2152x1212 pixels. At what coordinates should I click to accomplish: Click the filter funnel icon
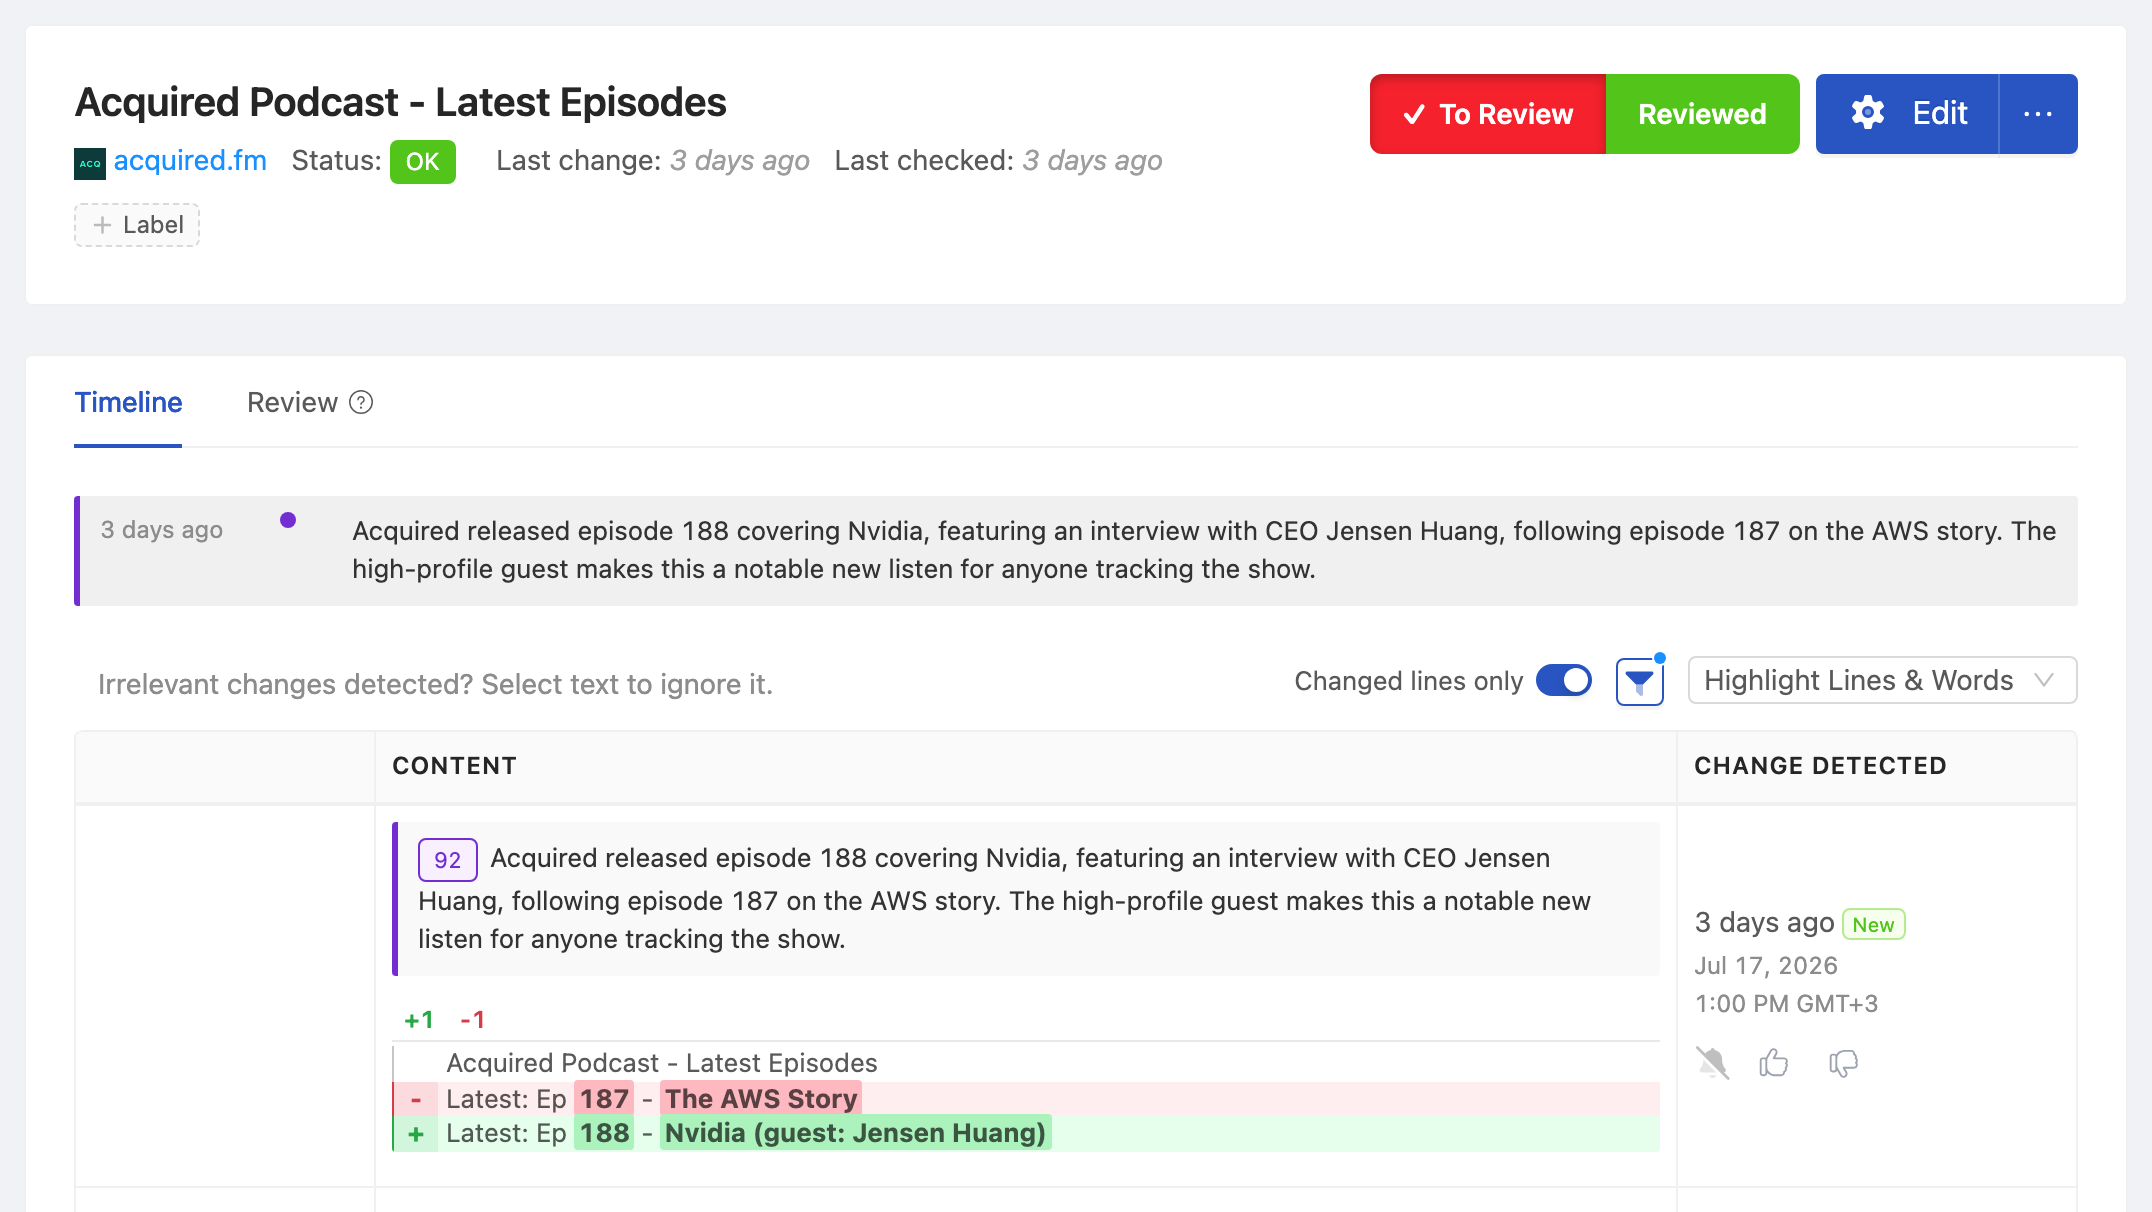(1640, 682)
